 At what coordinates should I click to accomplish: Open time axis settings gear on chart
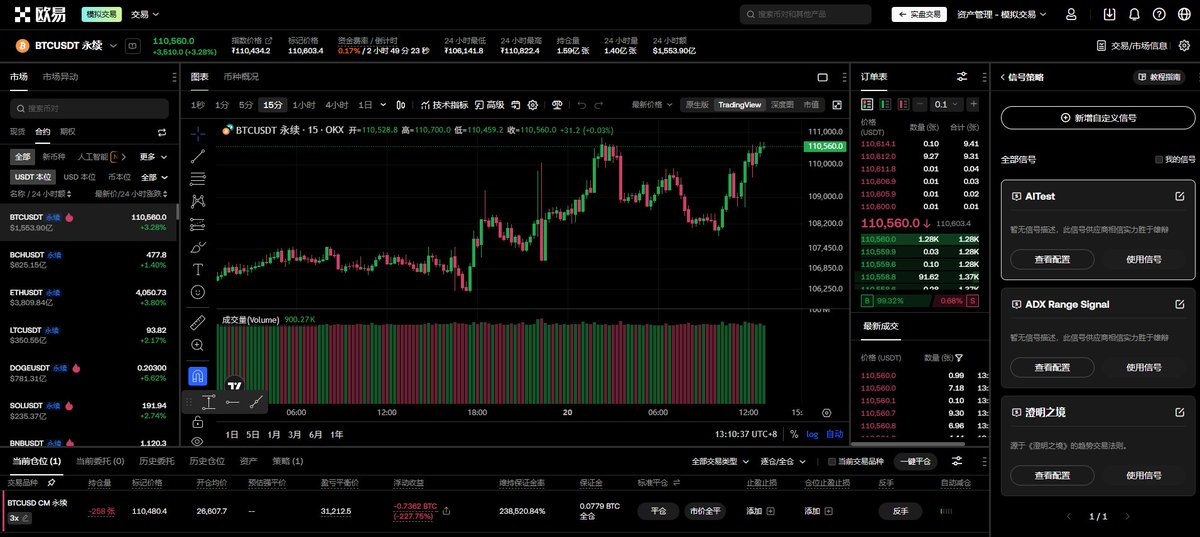pyautogui.click(x=826, y=412)
